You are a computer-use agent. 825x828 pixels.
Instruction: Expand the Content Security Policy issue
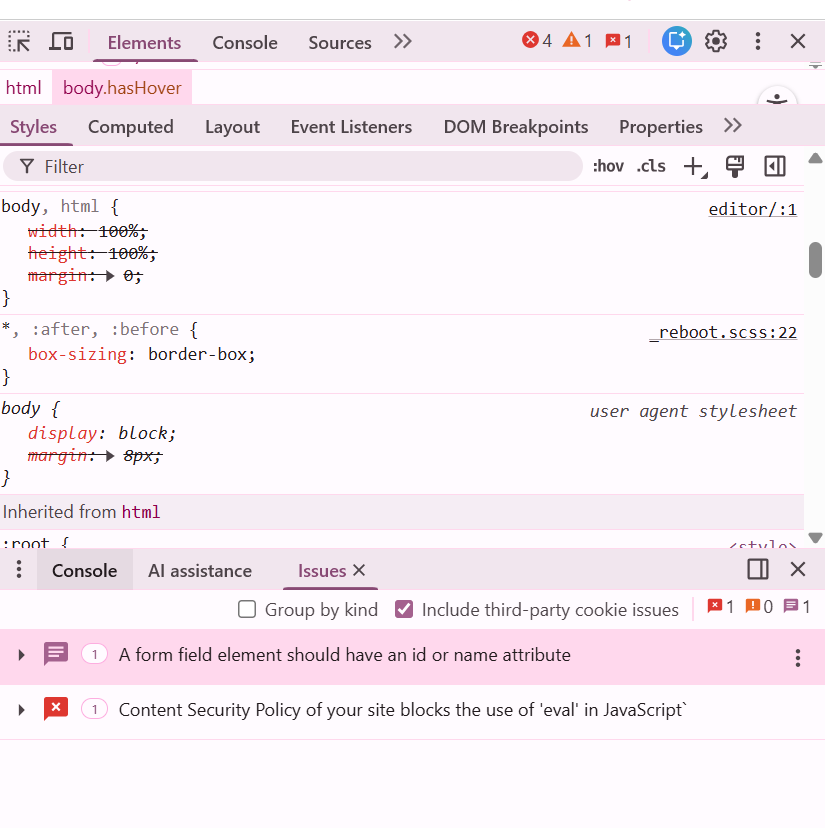tap(21, 710)
